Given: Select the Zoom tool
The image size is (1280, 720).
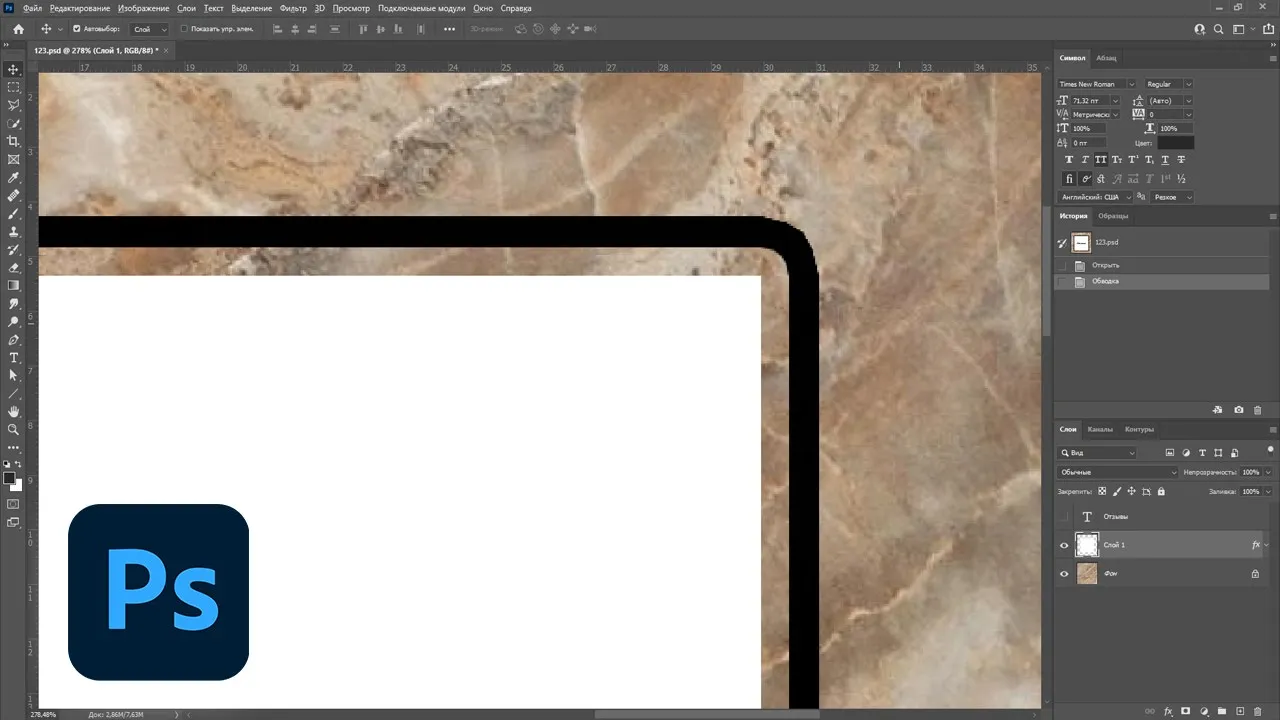Looking at the screenshot, I should coord(14,429).
